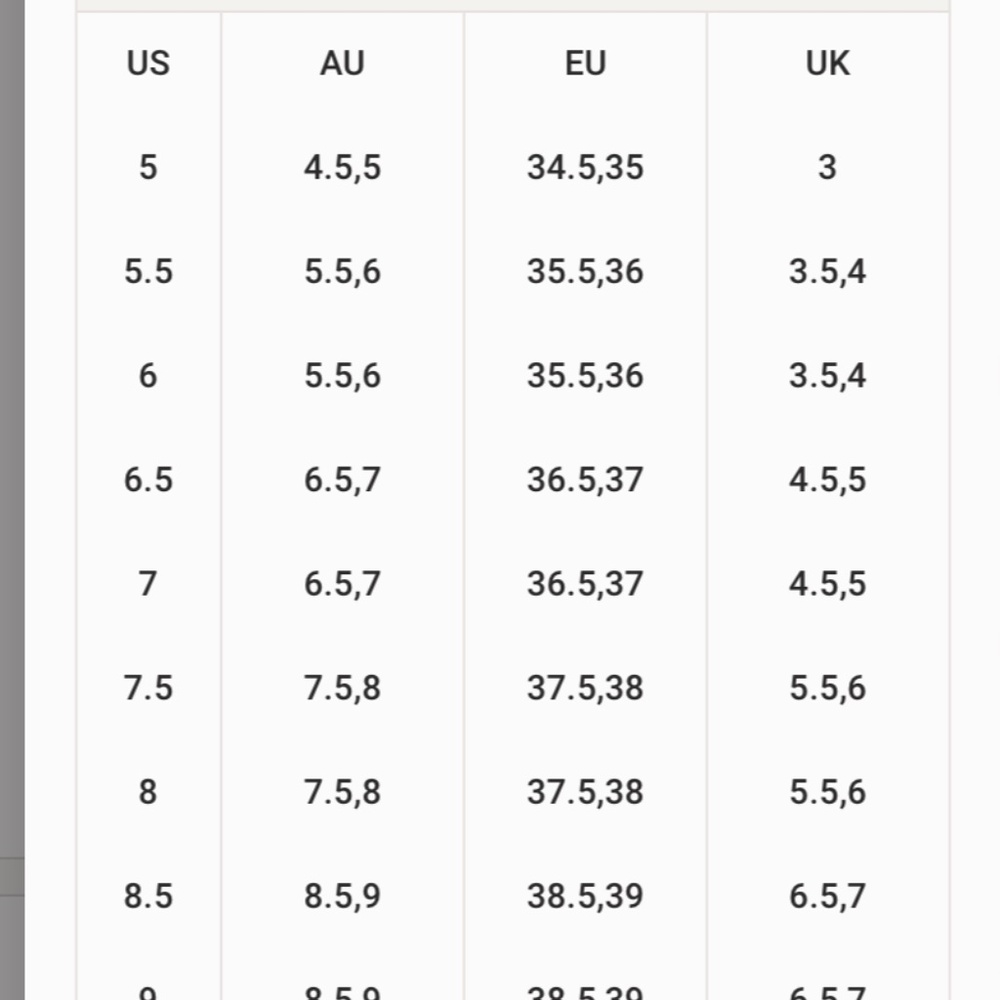Click US size 6.5 in first column
This screenshot has width=1000, height=1000.
148,479
